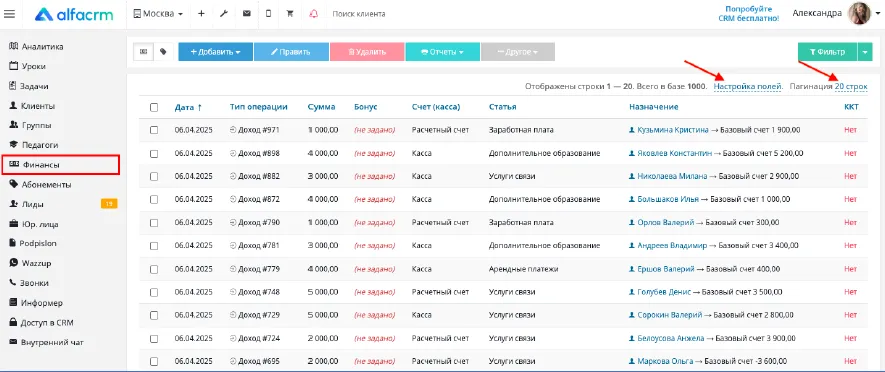Viewport: 885px width, 372px height.
Task: Check the row for Доход #971
Action: [x=154, y=130]
